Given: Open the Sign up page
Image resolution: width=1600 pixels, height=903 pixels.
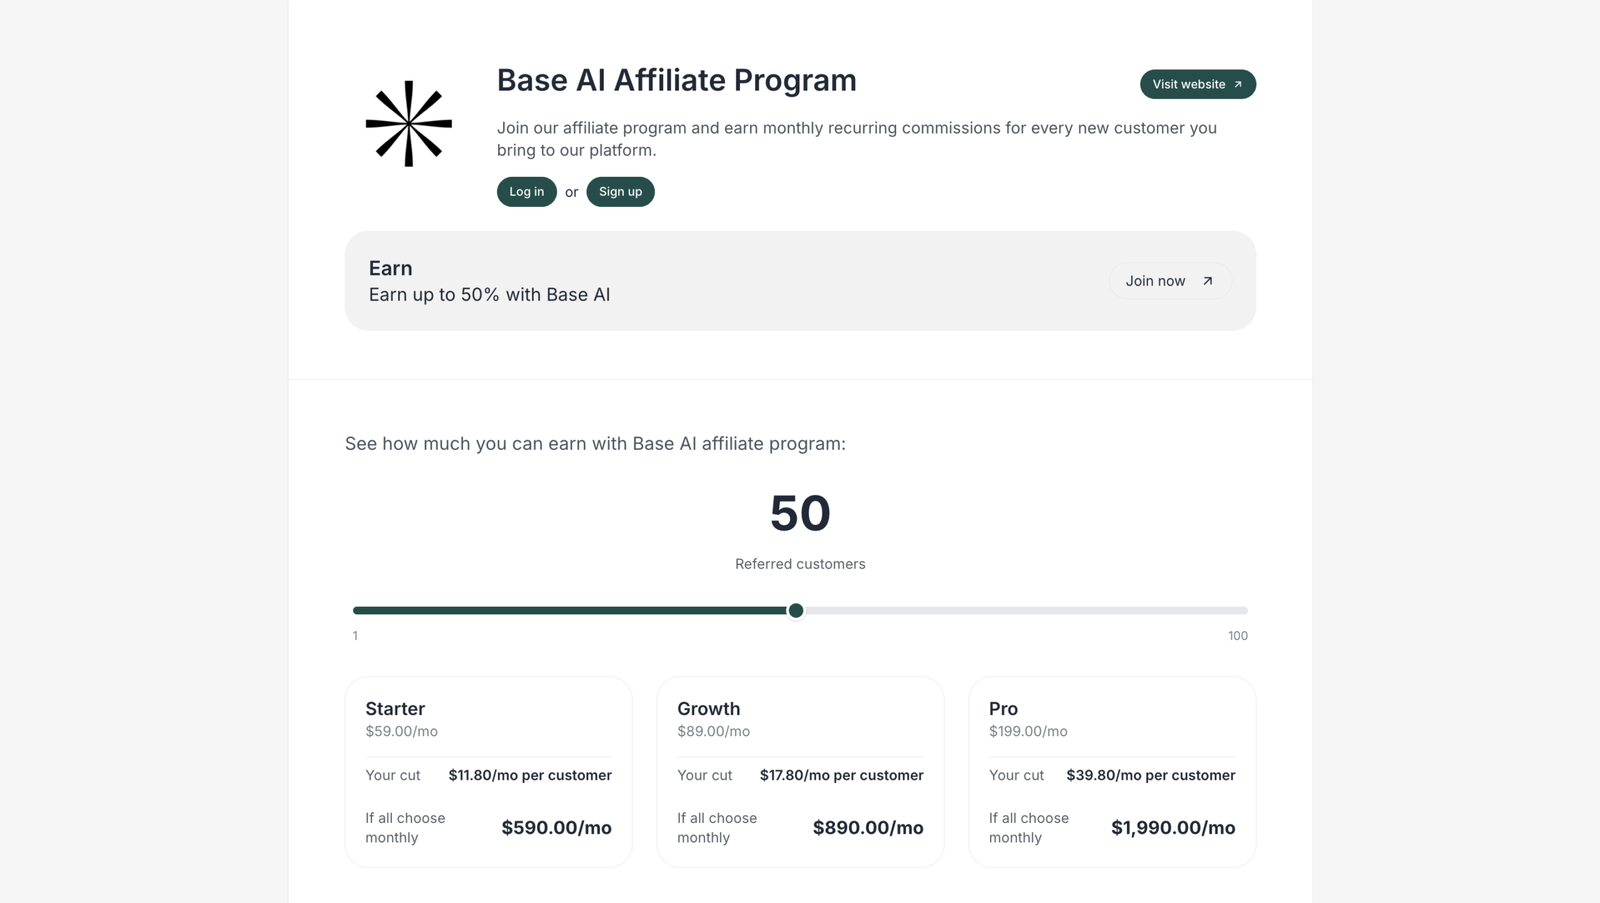Looking at the screenshot, I should click(x=620, y=191).
